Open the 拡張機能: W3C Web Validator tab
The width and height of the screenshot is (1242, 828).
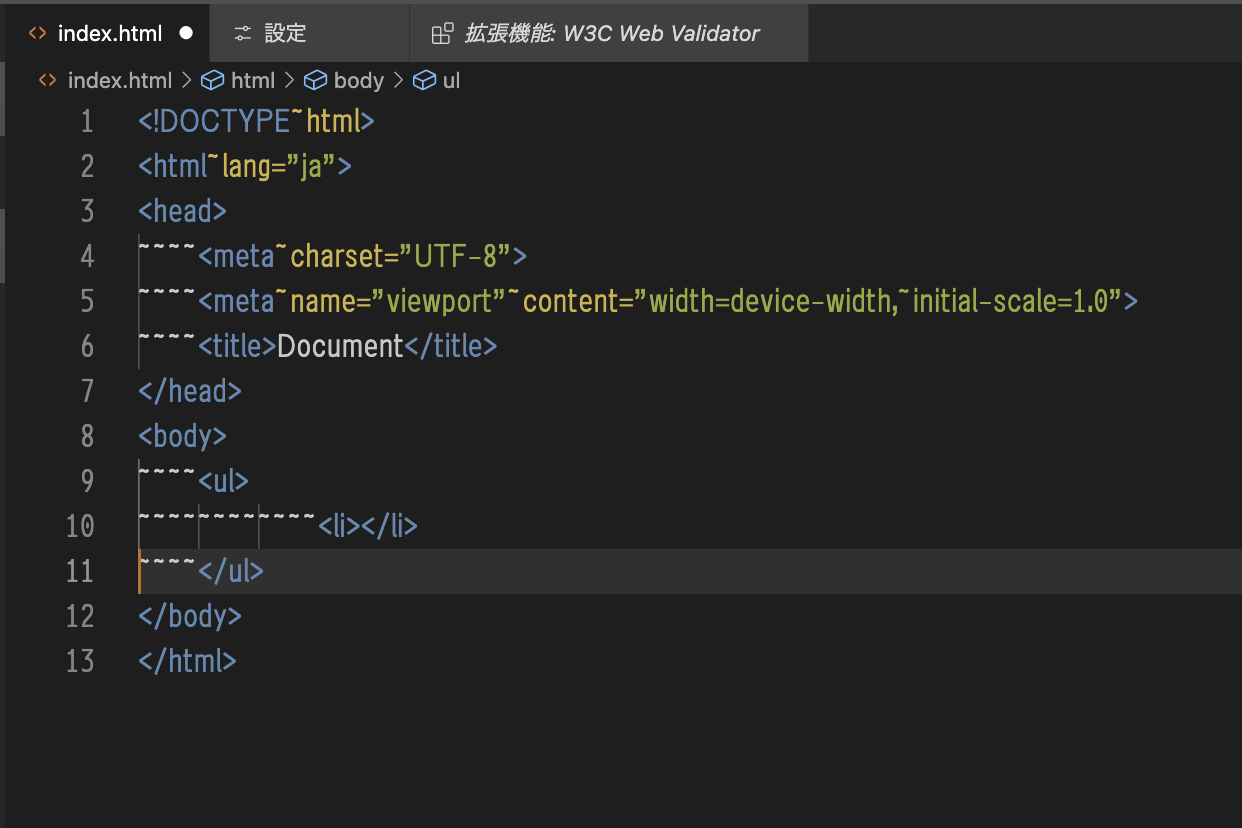click(x=611, y=33)
